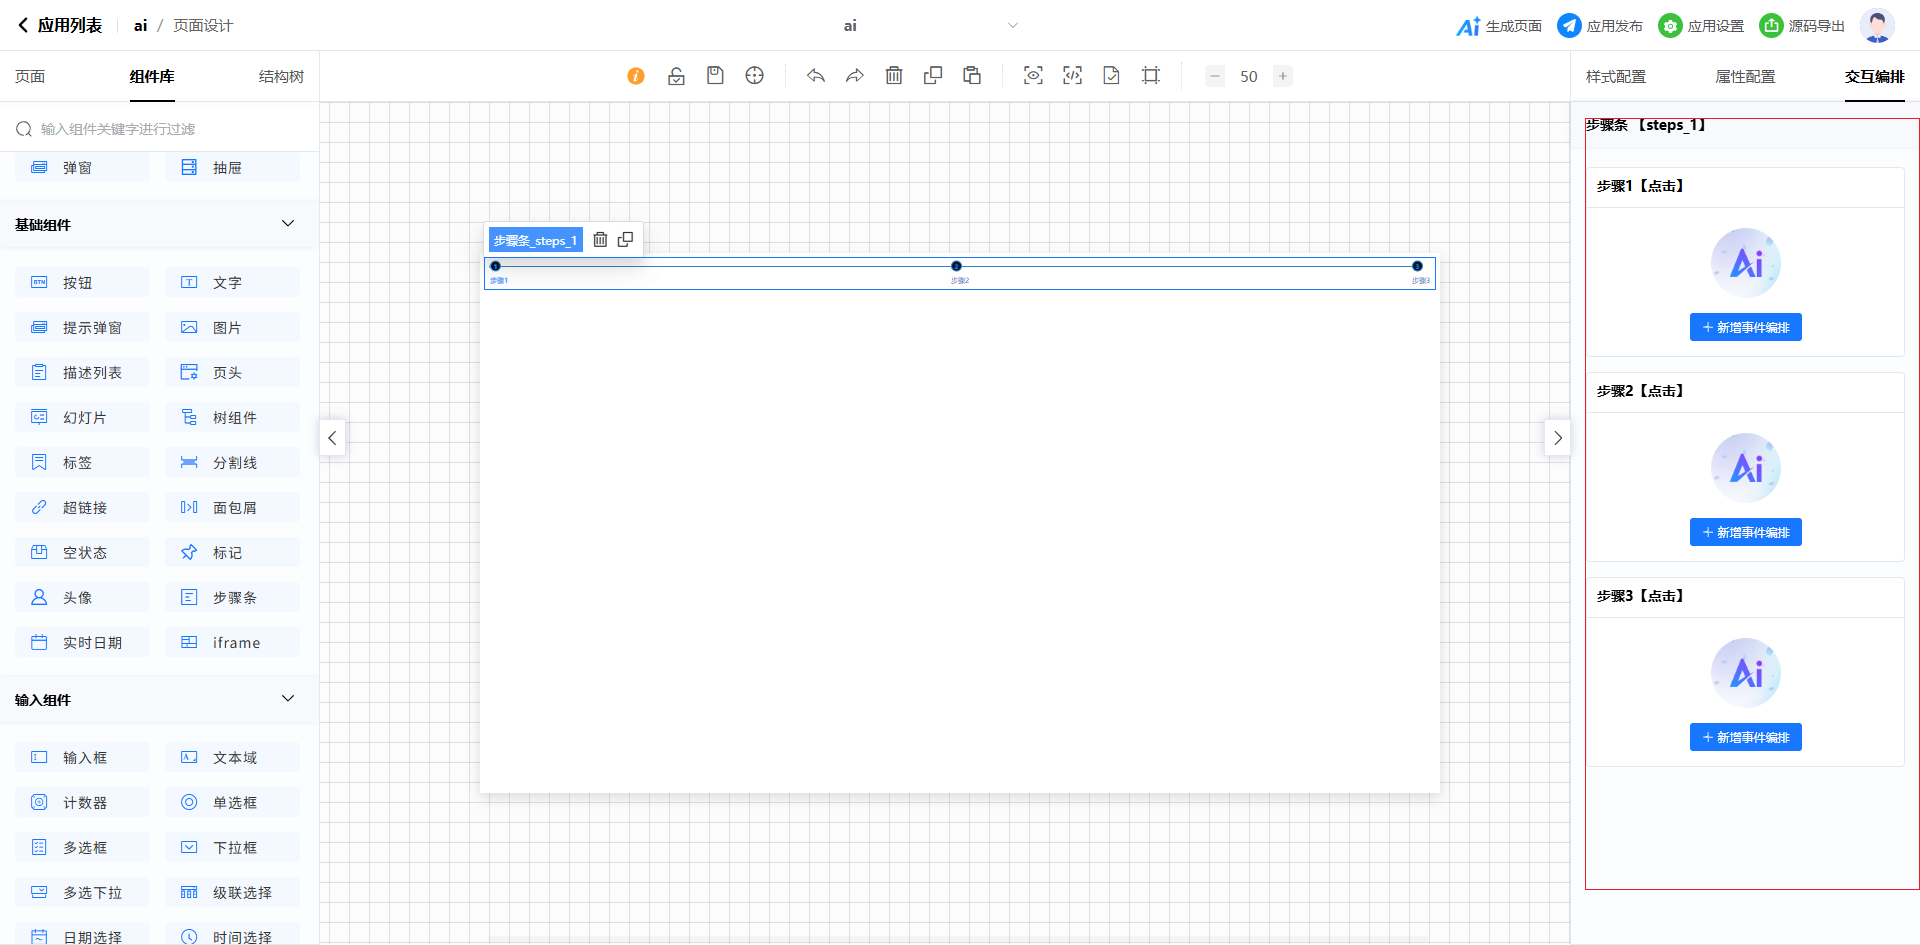Click the paste icon in toolbar
This screenshot has height=945, width=1920.
click(972, 76)
